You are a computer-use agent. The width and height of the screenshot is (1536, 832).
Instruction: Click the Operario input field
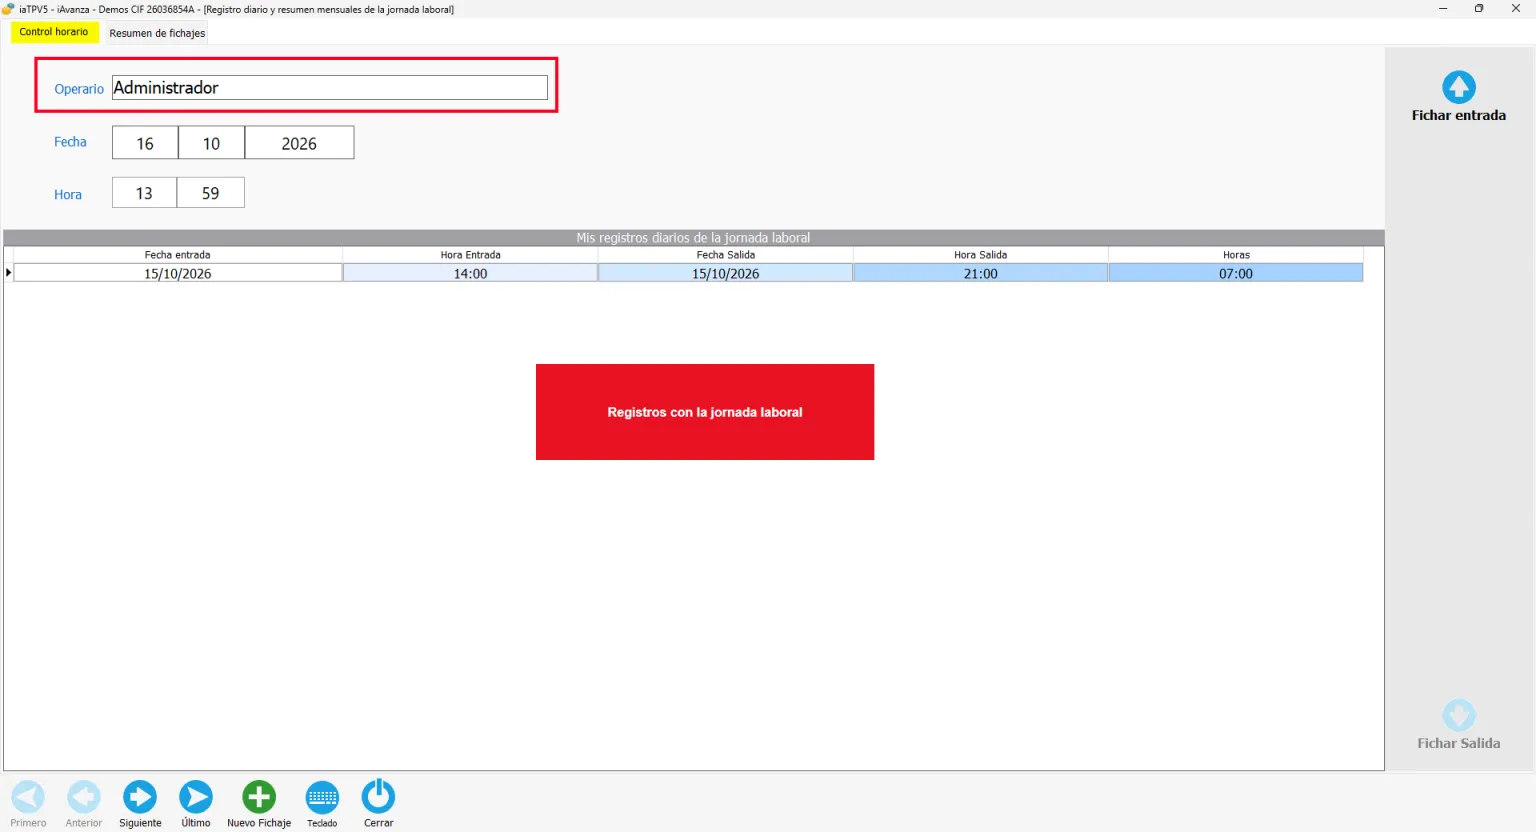(330, 88)
